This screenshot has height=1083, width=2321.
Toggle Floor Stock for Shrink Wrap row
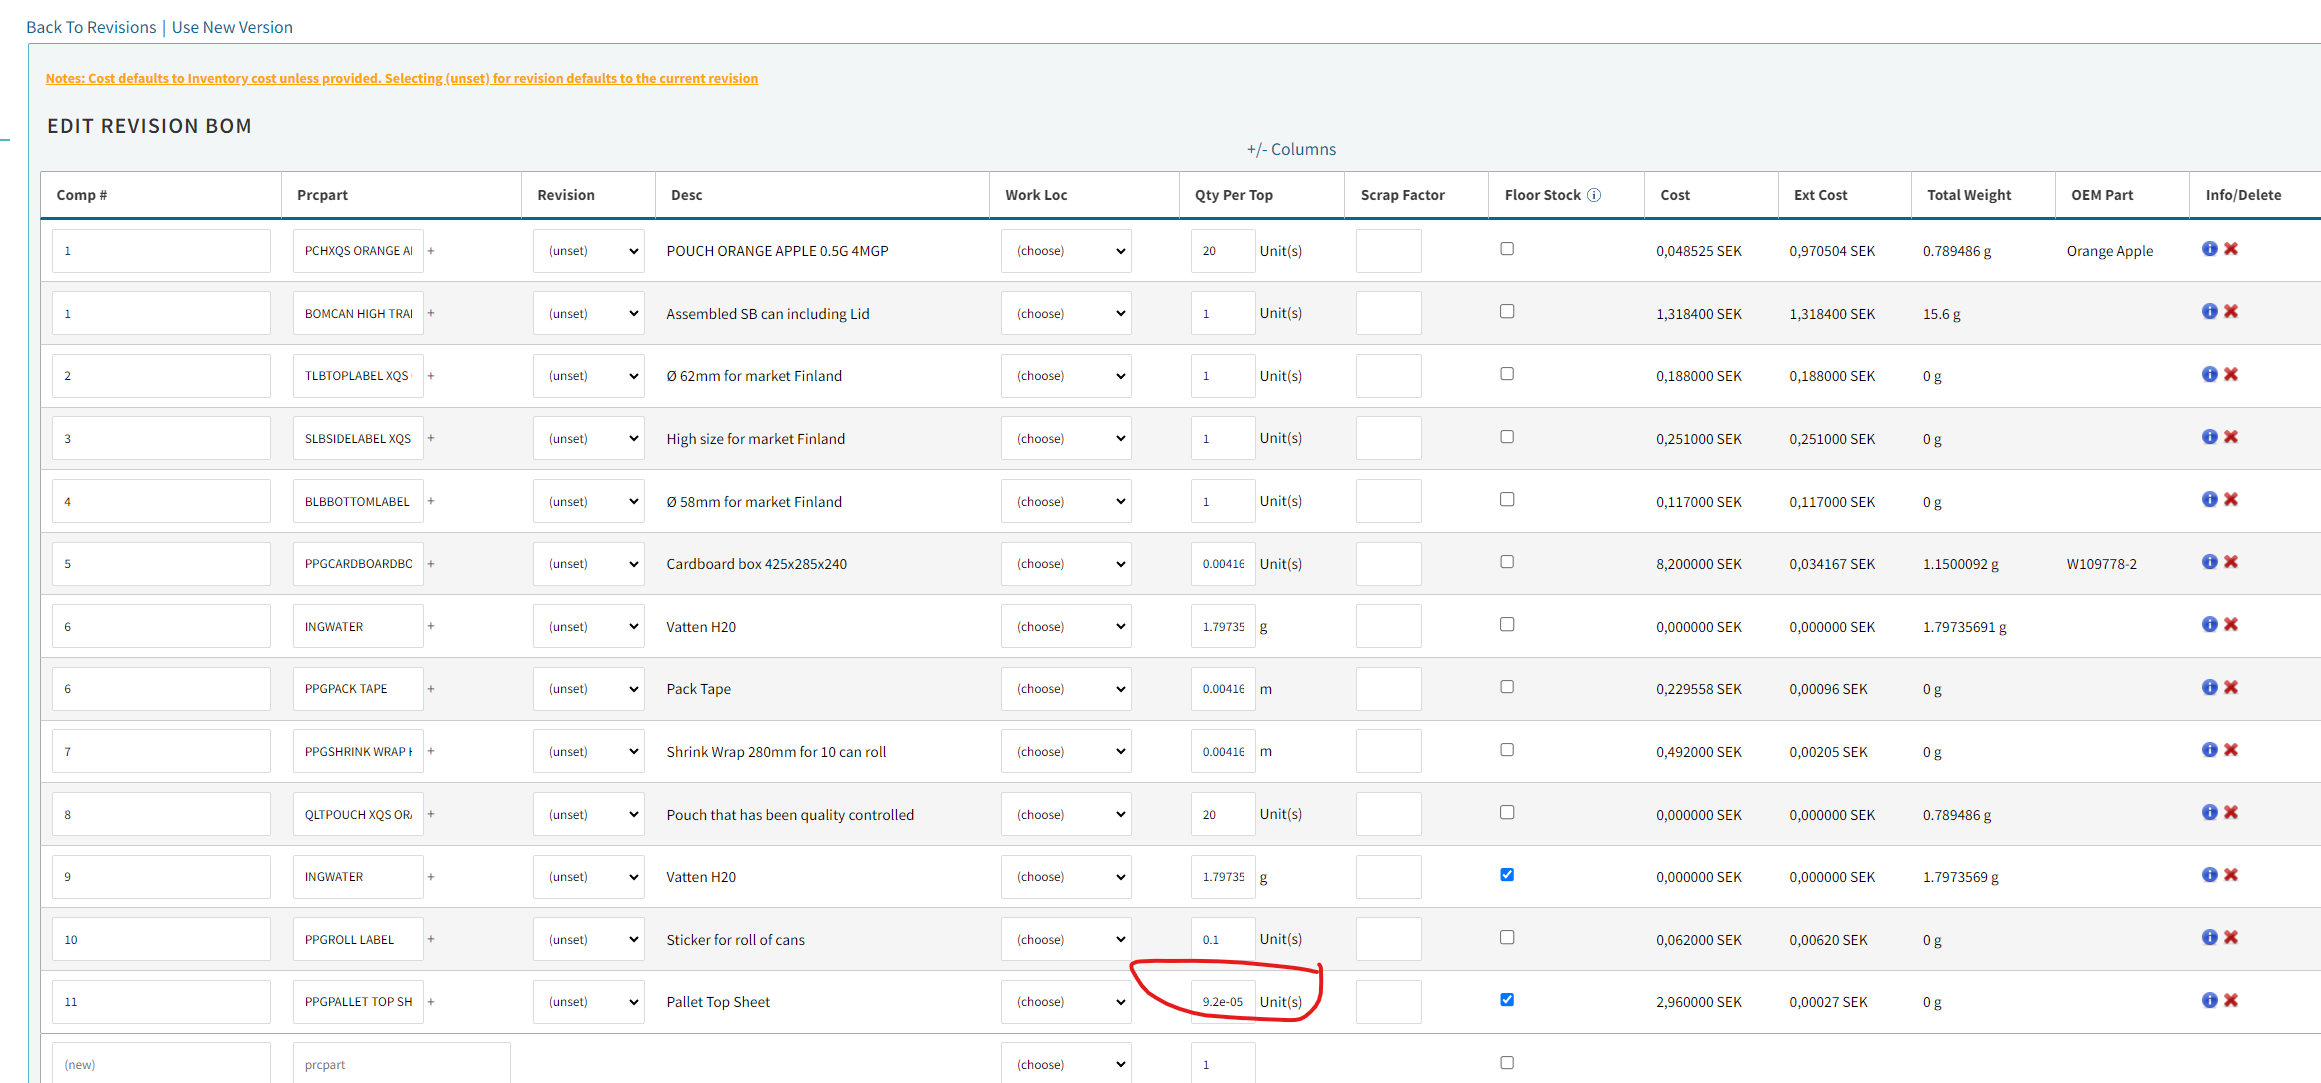1507,750
